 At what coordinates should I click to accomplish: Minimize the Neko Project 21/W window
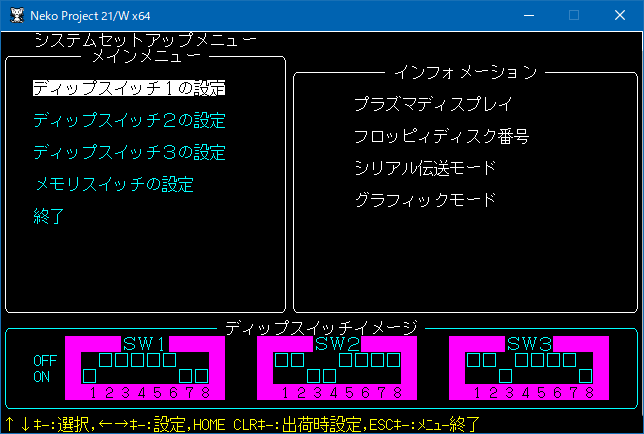(x=528, y=15)
